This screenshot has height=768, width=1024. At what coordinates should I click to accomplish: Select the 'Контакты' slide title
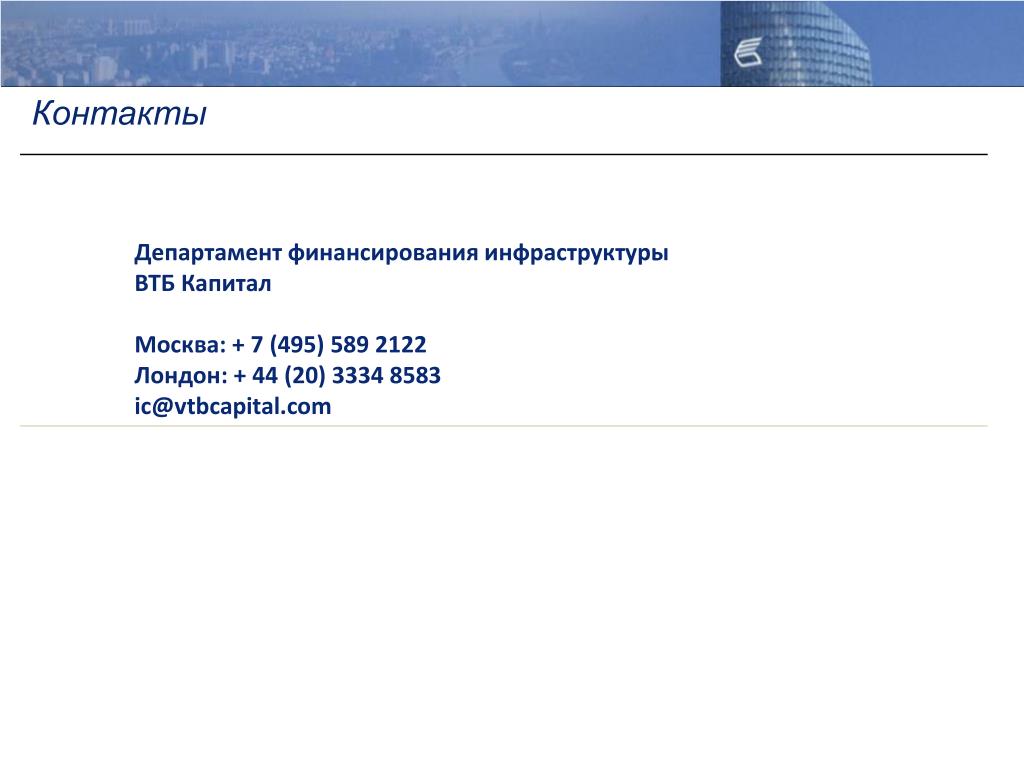point(120,113)
